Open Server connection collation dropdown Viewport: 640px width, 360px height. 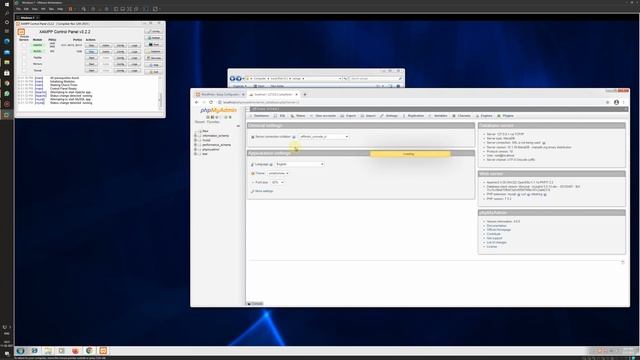pos(324,137)
